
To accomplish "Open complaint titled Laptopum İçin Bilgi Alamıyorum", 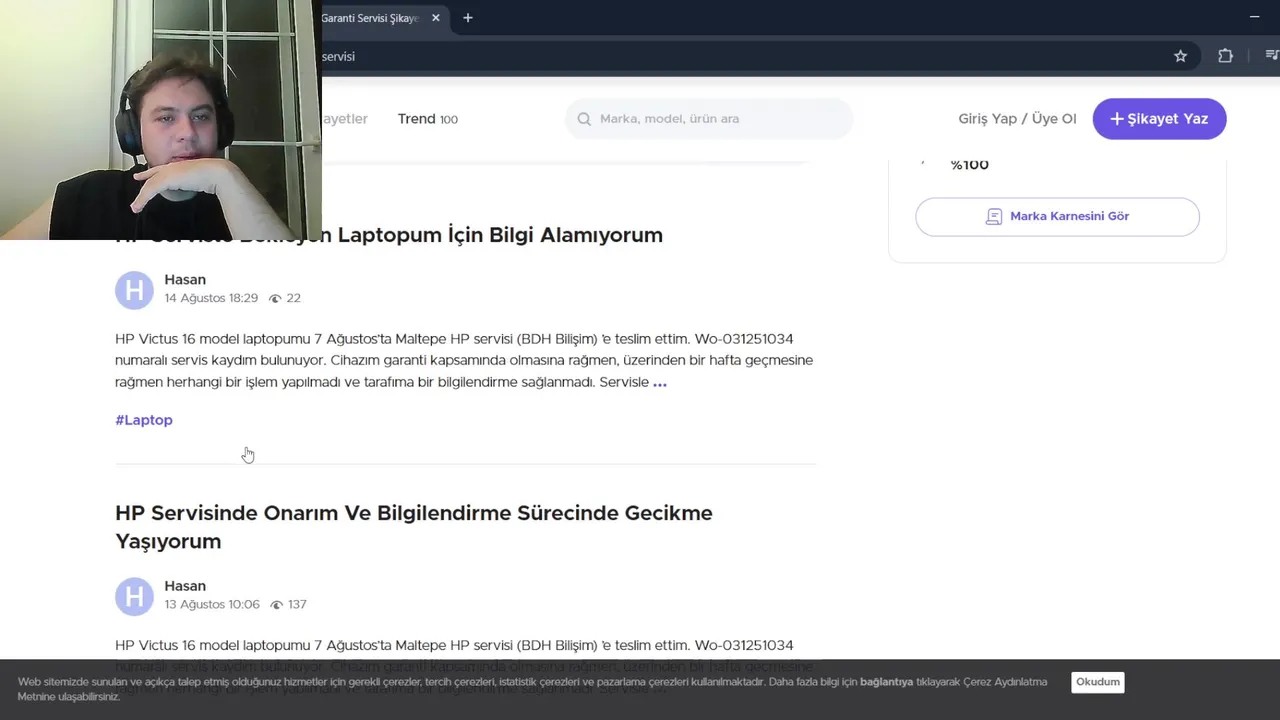I will click(x=389, y=235).
